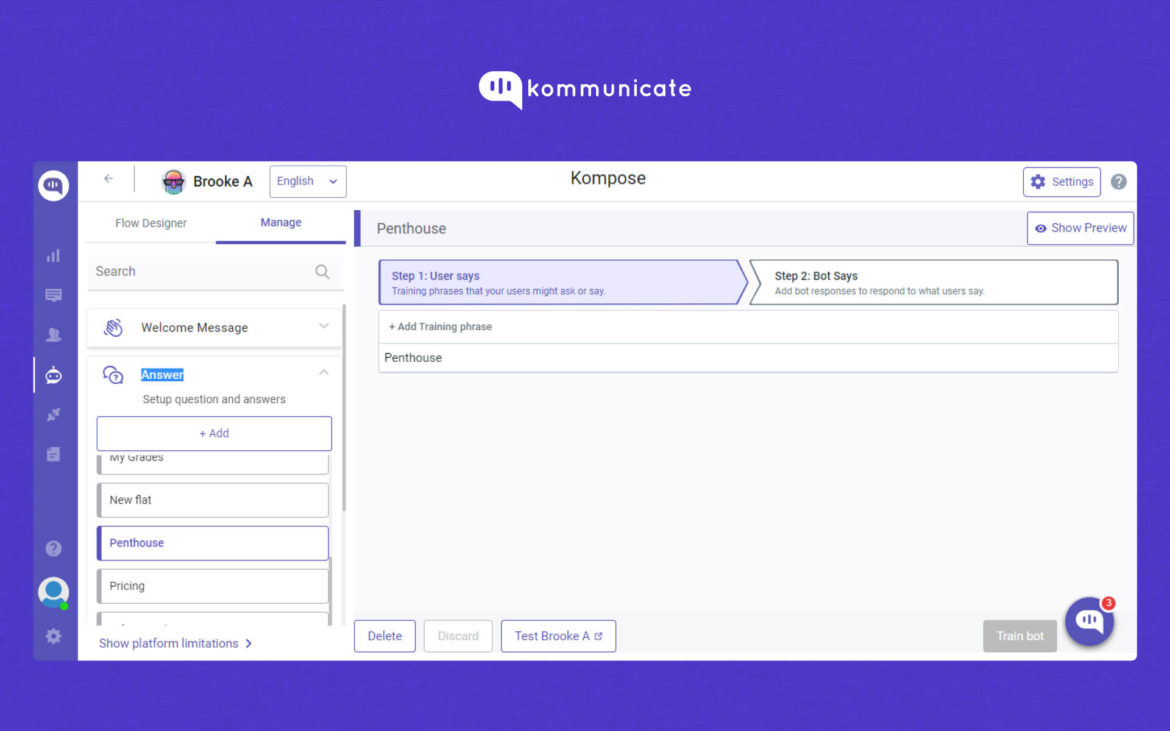Open the integrations plug sidebar icon
The width and height of the screenshot is (1170, 731).
(53, 414)
